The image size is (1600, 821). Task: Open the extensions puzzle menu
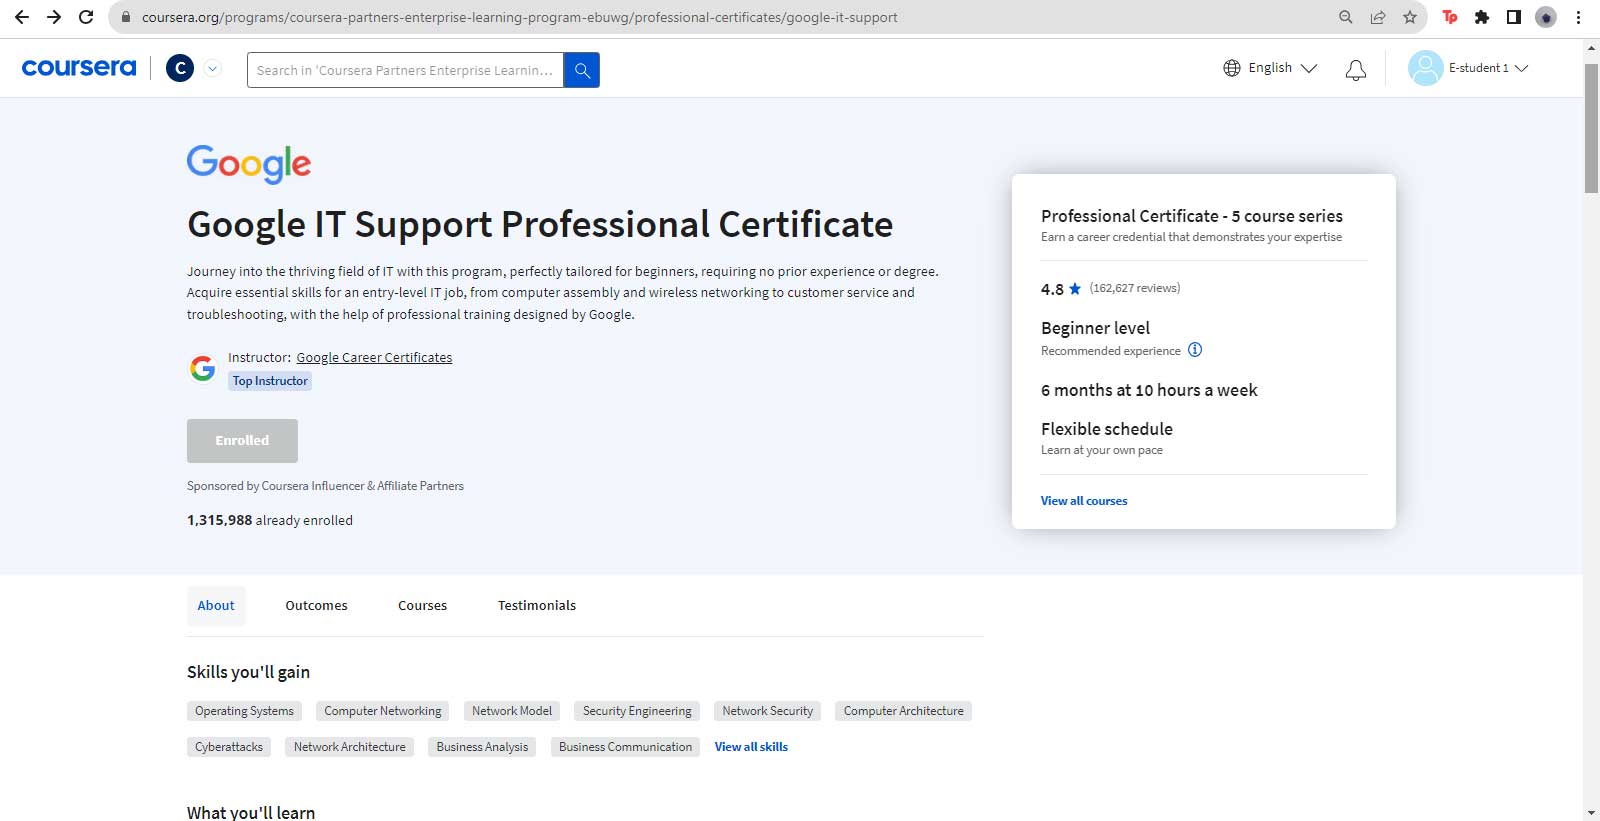point(1482,17)
